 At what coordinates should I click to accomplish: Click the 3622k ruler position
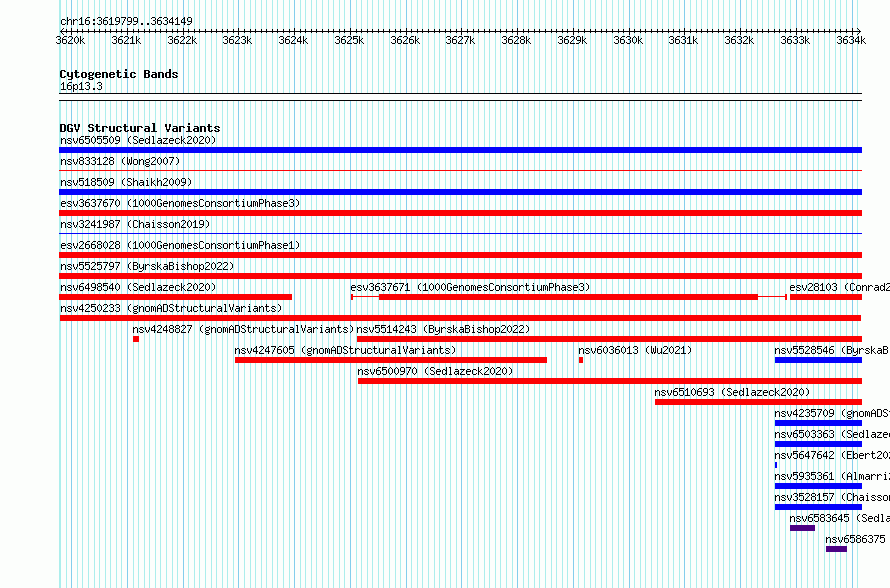182,40
